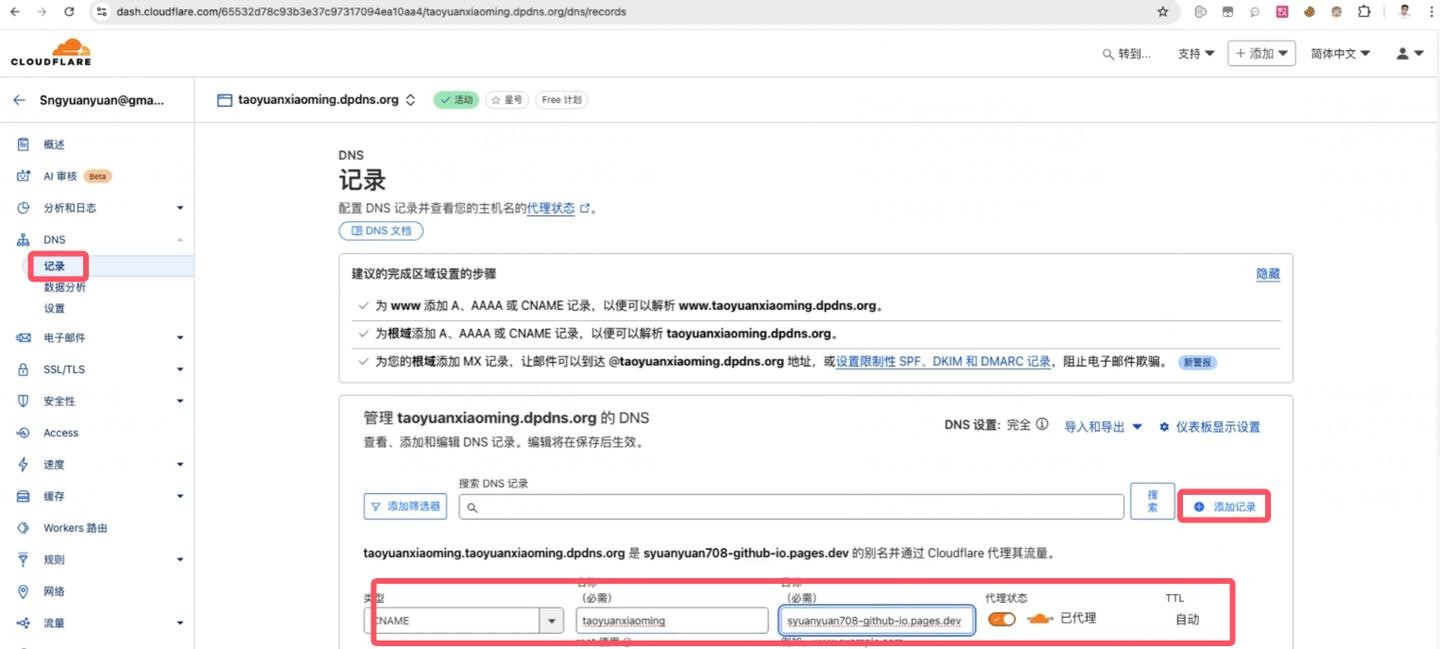
Task: Open the CNAME record type dropdown
Action: click(551, 621)
